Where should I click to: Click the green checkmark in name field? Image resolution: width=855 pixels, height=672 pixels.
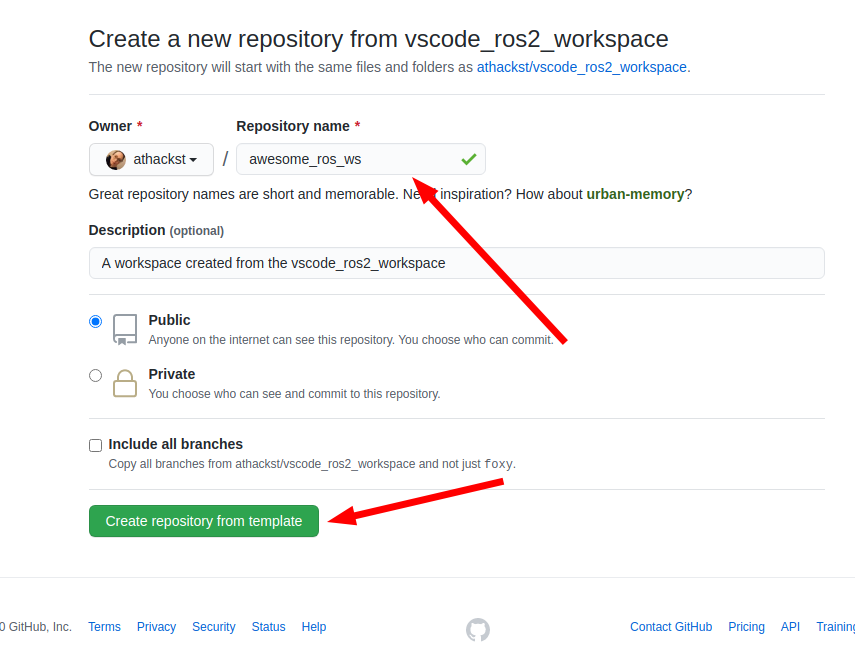(468, 159)
